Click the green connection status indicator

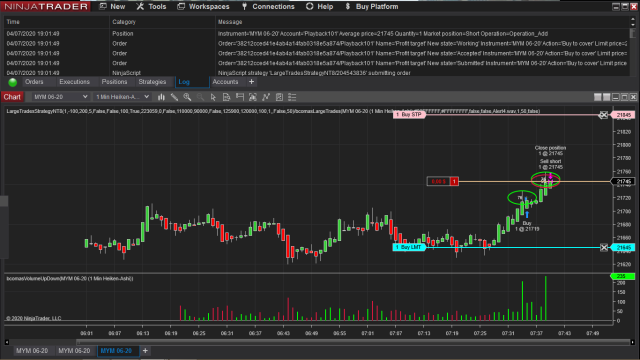(13, 82)
